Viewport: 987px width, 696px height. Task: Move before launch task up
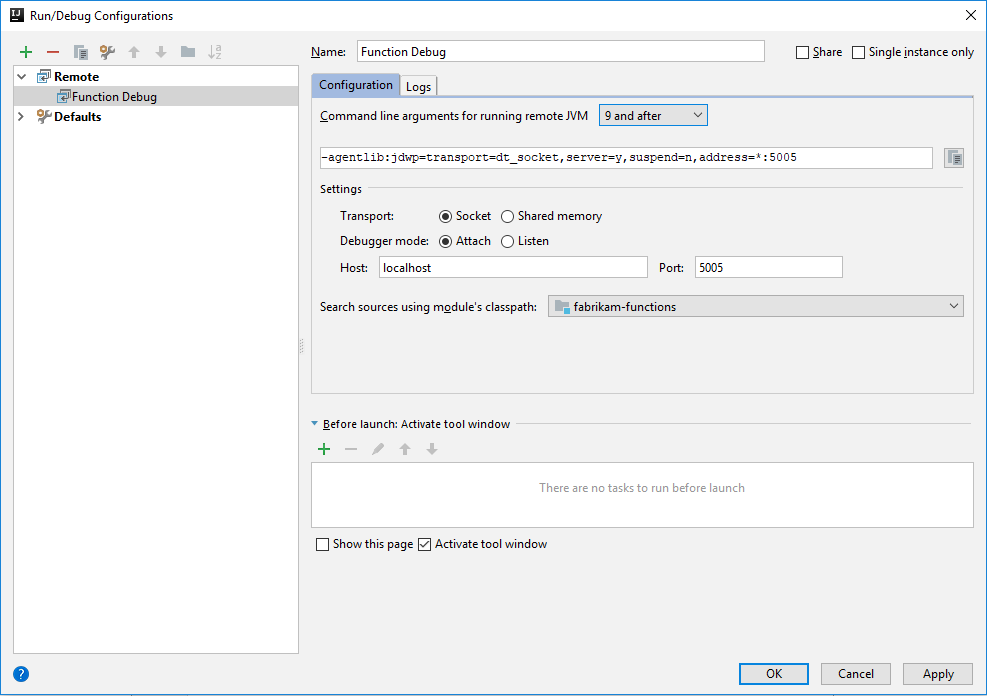pos(405,449)
